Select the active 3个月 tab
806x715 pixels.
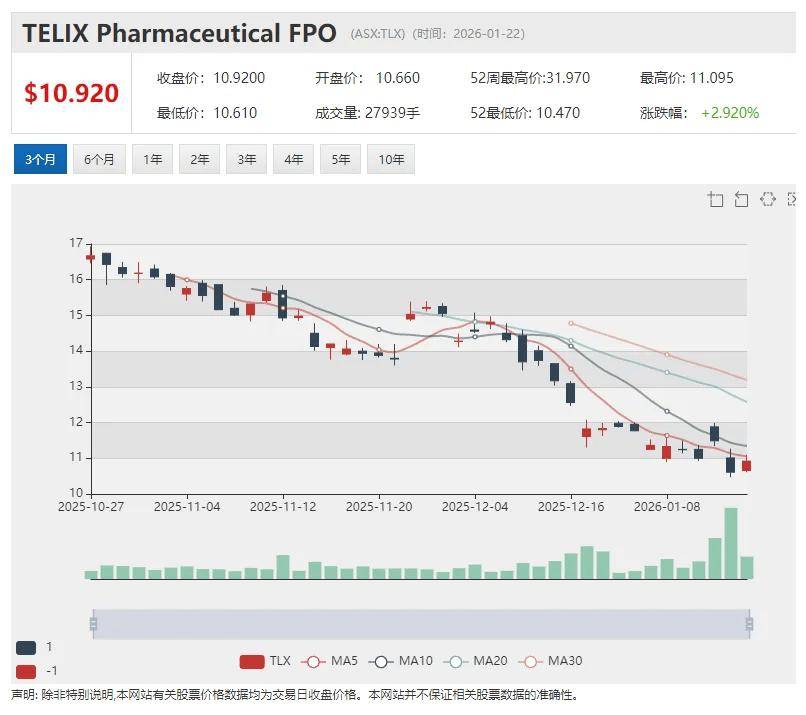pyautogui.click(x=40, y=159)
